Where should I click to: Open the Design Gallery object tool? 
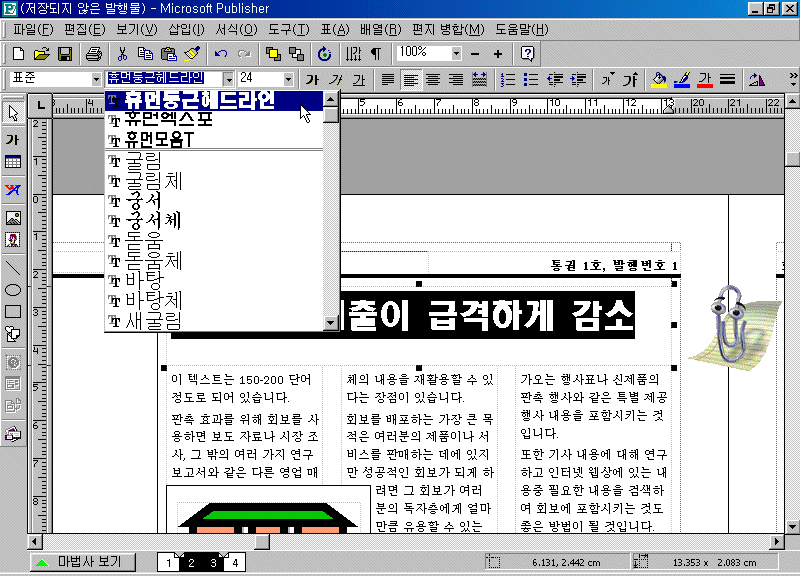[13, 434]
